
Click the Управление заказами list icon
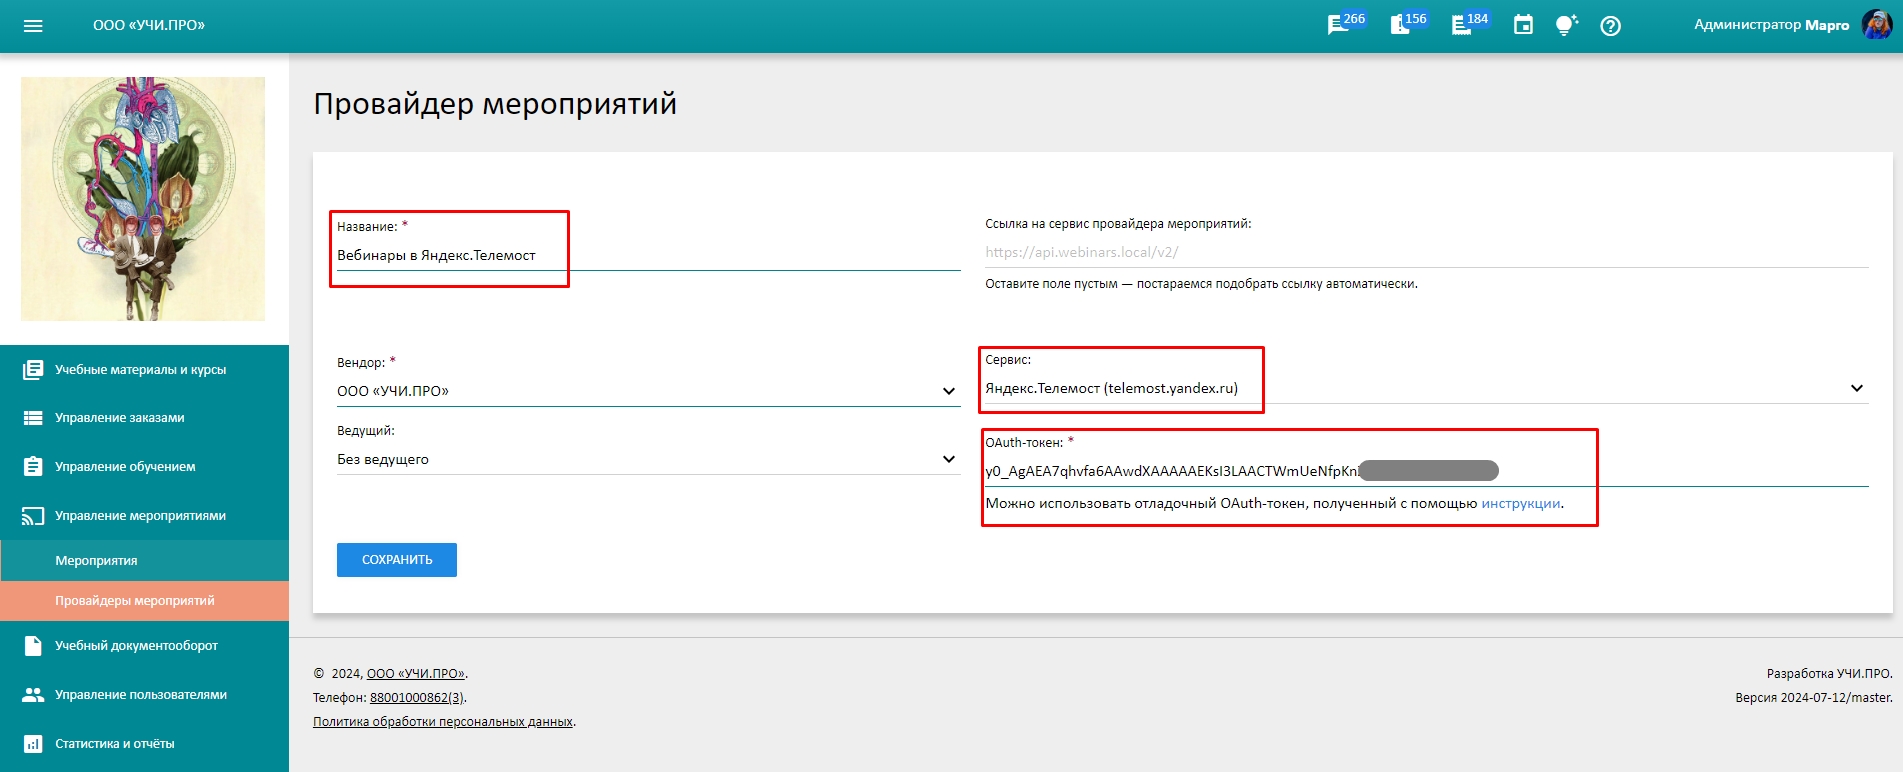(33, 418)
